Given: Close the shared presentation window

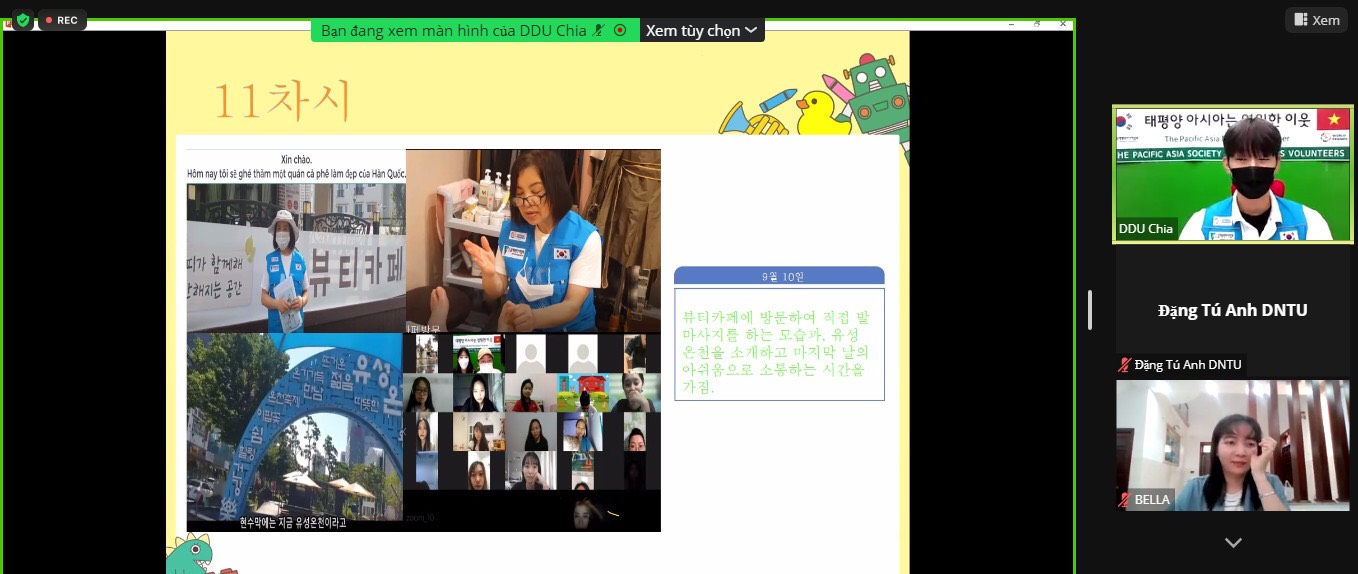Looking at the screenshot, I should point(1062,24).
